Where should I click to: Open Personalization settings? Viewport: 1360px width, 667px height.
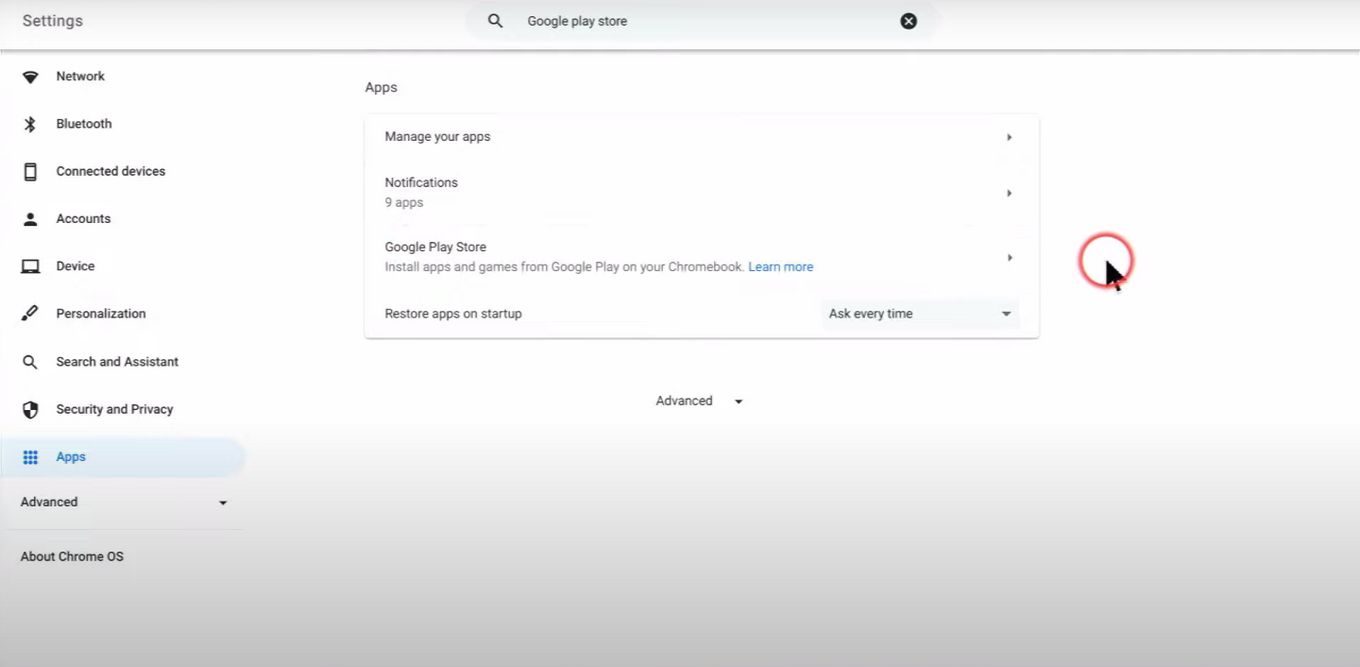(101, 314)
